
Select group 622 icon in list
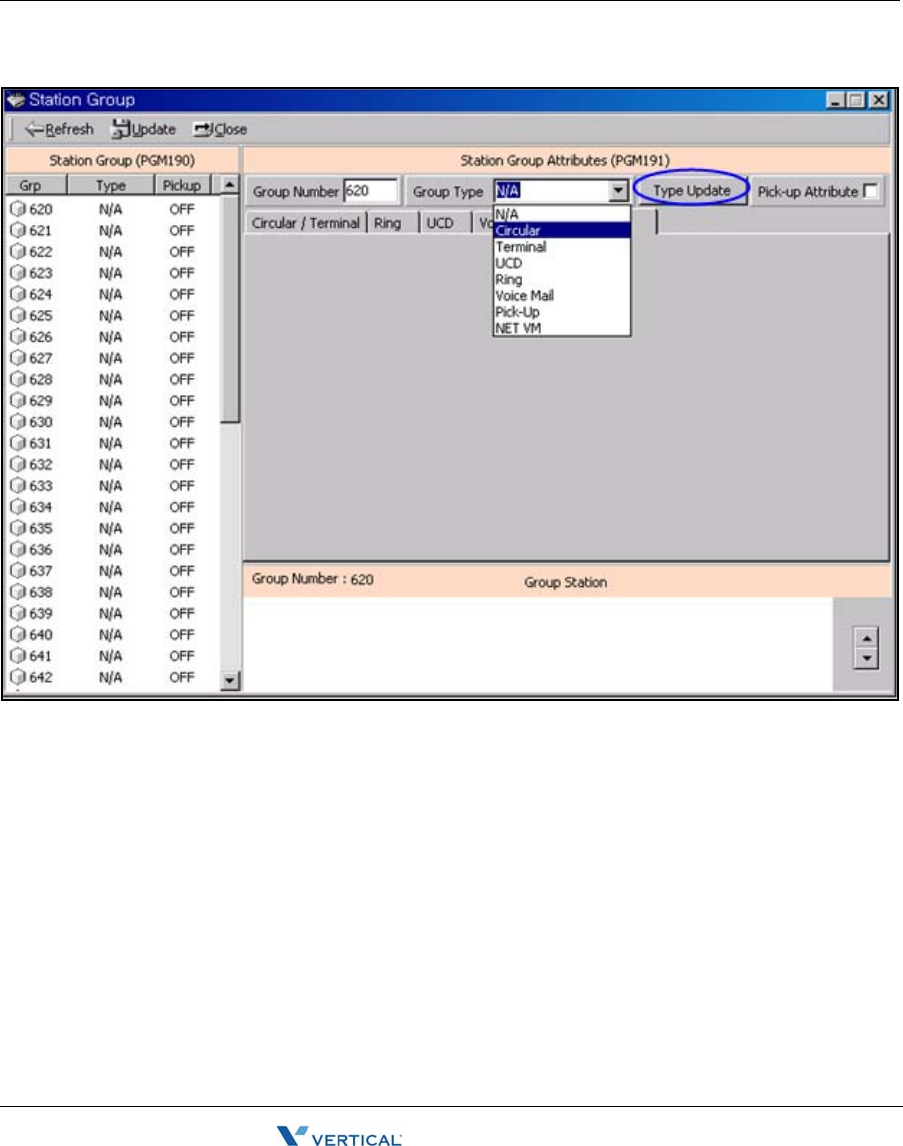[18, 251]
